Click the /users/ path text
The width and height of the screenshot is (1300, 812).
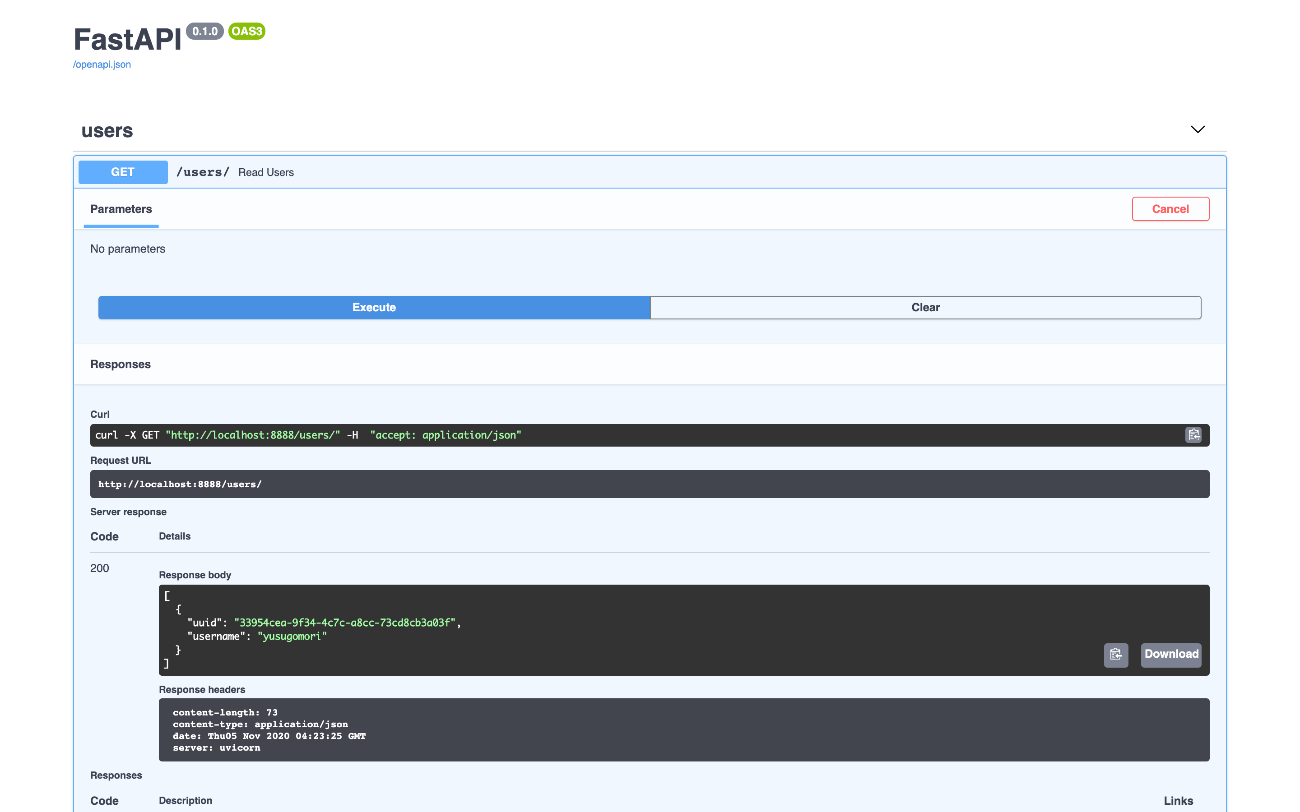point(203,172)
